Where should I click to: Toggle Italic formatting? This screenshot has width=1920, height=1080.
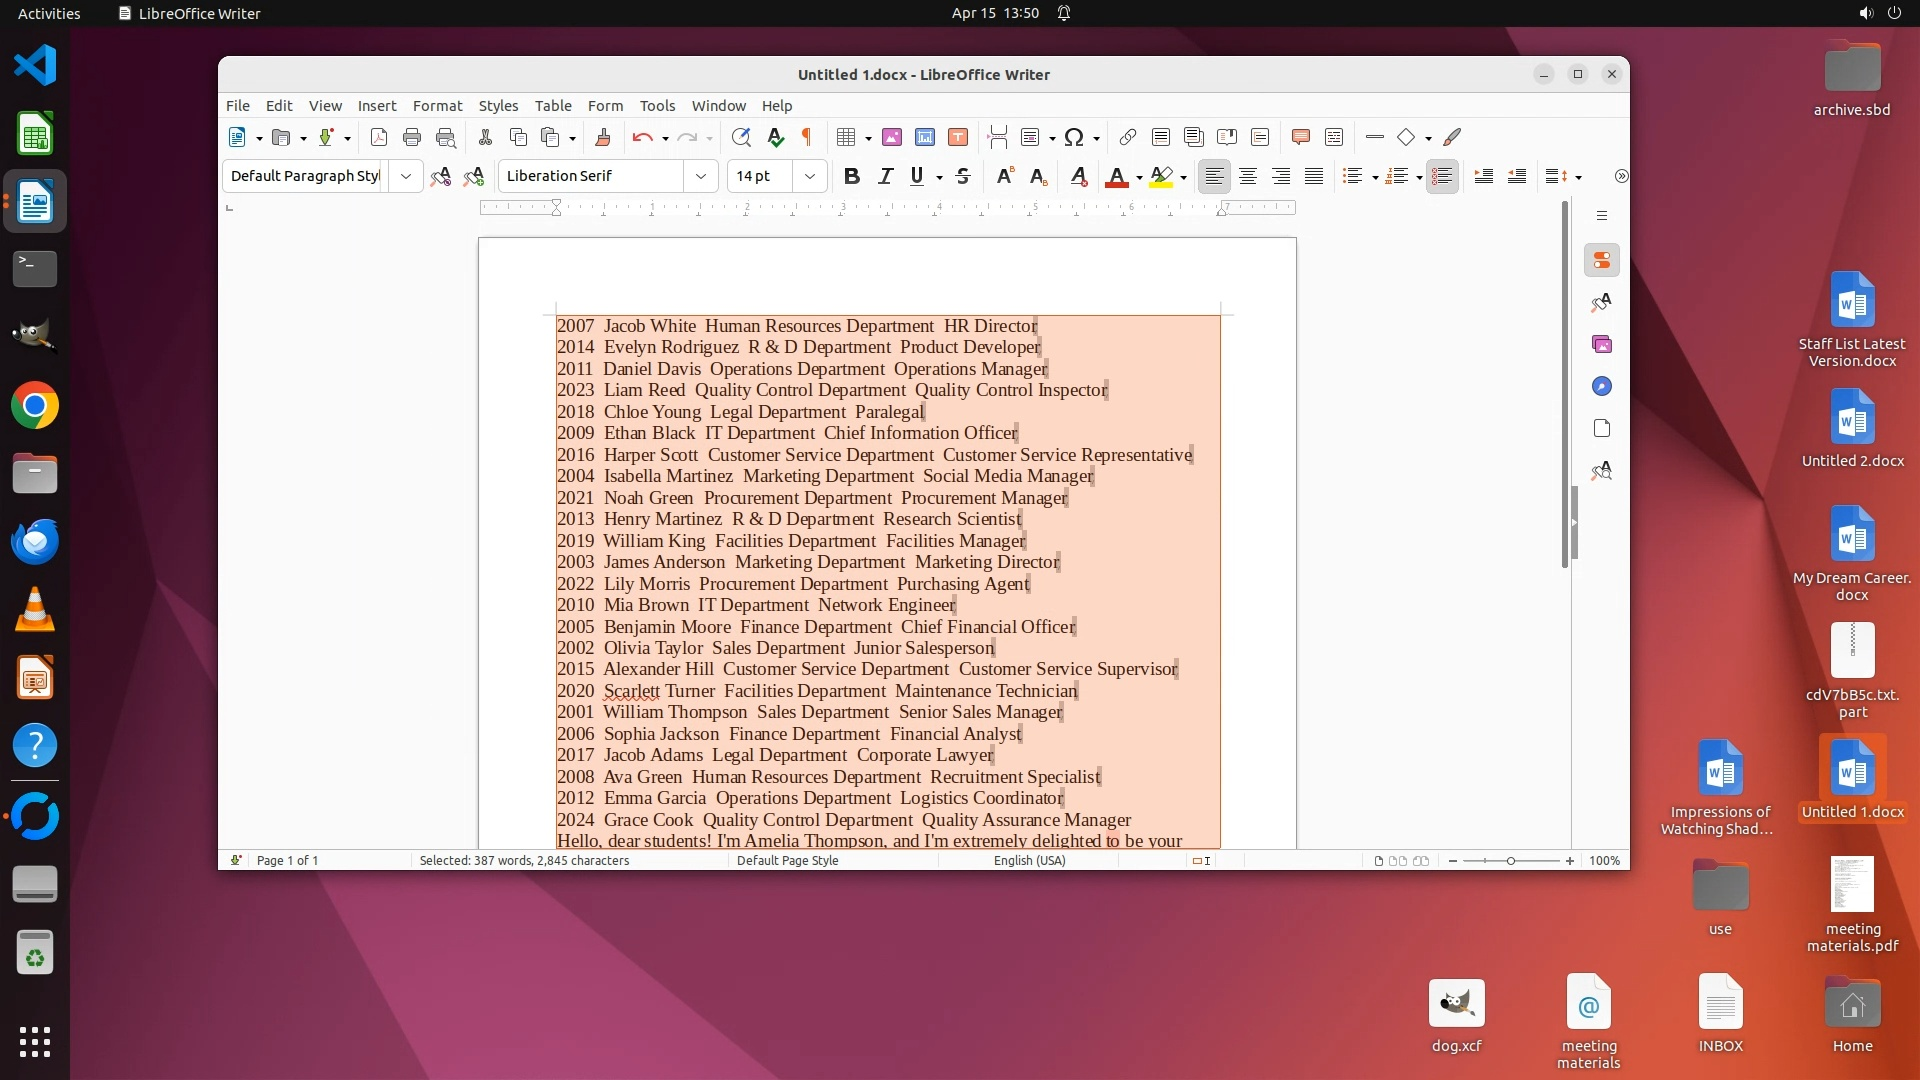click(x=885, y=176)
